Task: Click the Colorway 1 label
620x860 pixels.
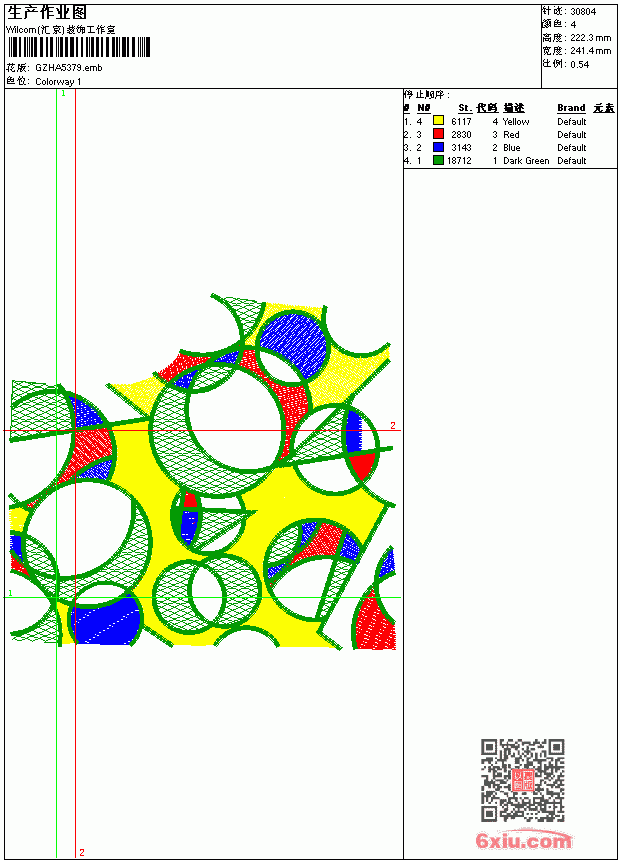Action: click(x=58, y=82)
